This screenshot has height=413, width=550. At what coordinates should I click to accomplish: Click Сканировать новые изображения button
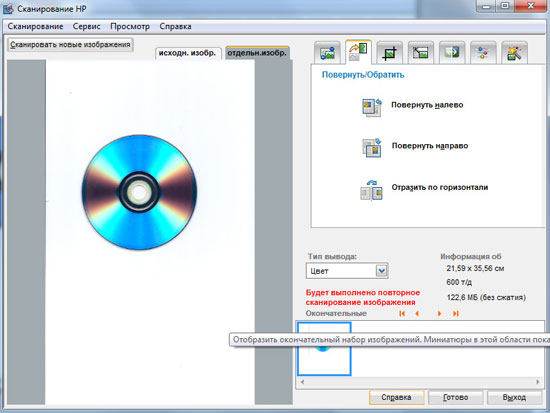click(x=70, y=45)
